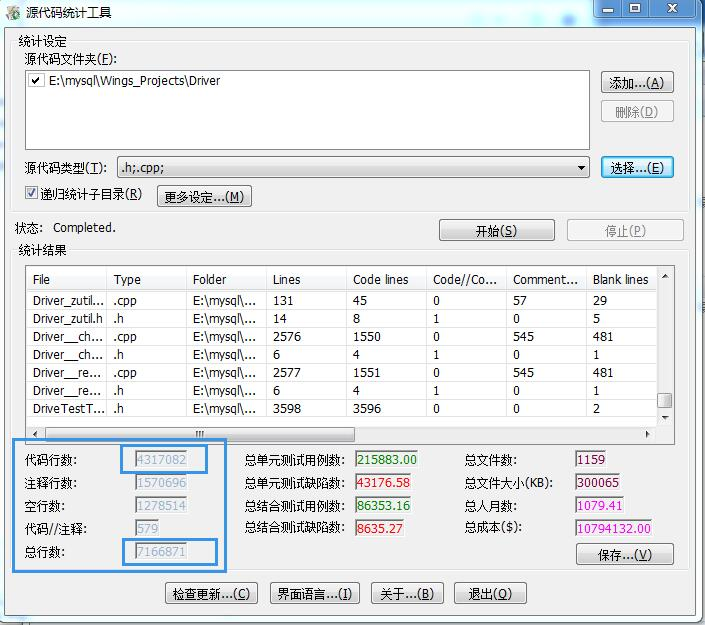The image size is (705, 625).
Task: Click the 注释行数 field showing 1570696
Action: click(x=161, y=482)
